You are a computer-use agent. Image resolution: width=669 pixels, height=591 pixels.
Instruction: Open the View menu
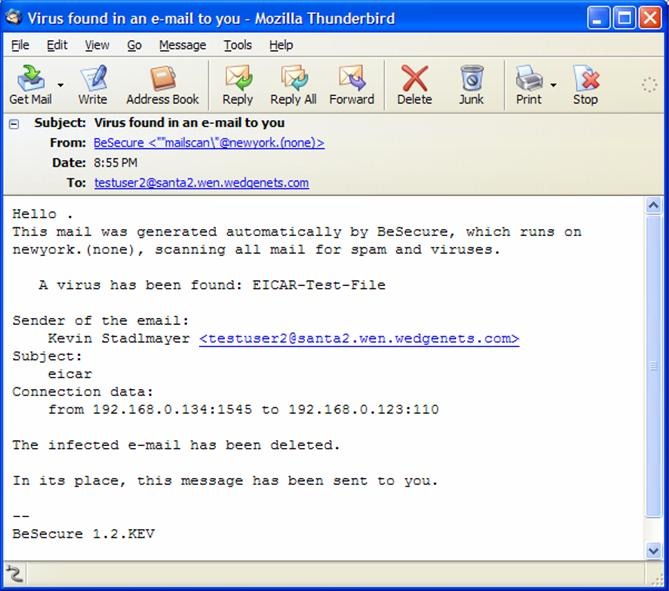[x=97, y=45]
